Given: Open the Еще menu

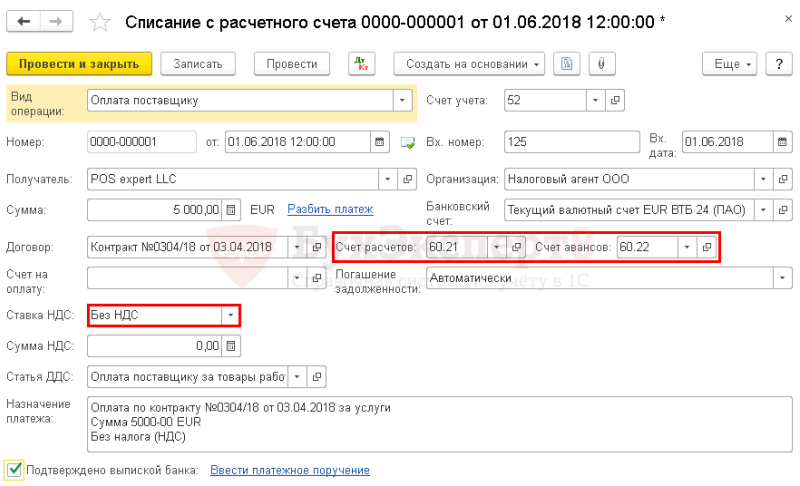Looking at the screenshot, I should [730, 64].
